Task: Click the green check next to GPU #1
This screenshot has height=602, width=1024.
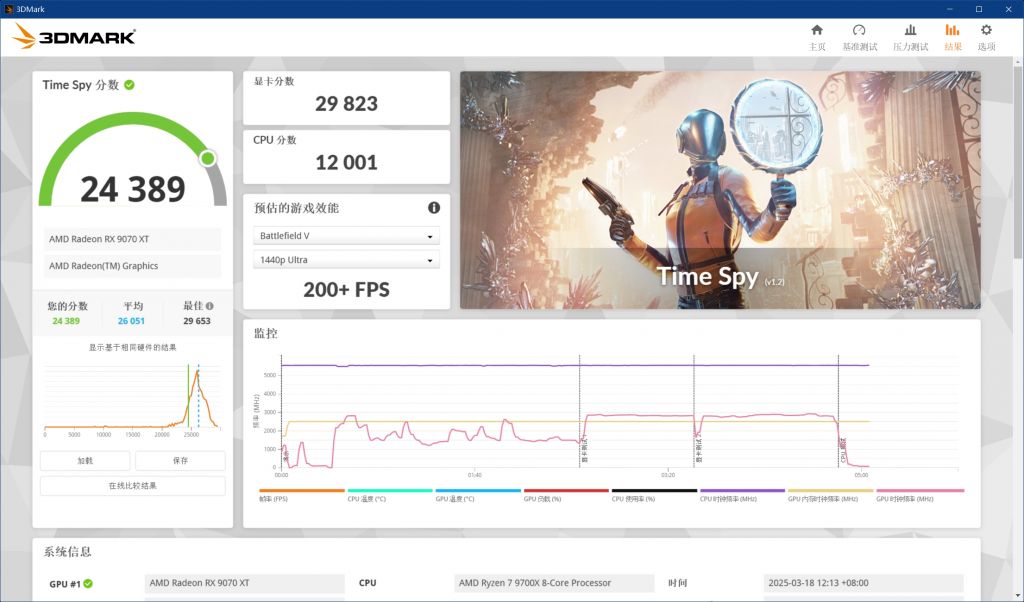Action: click(88, 583)
